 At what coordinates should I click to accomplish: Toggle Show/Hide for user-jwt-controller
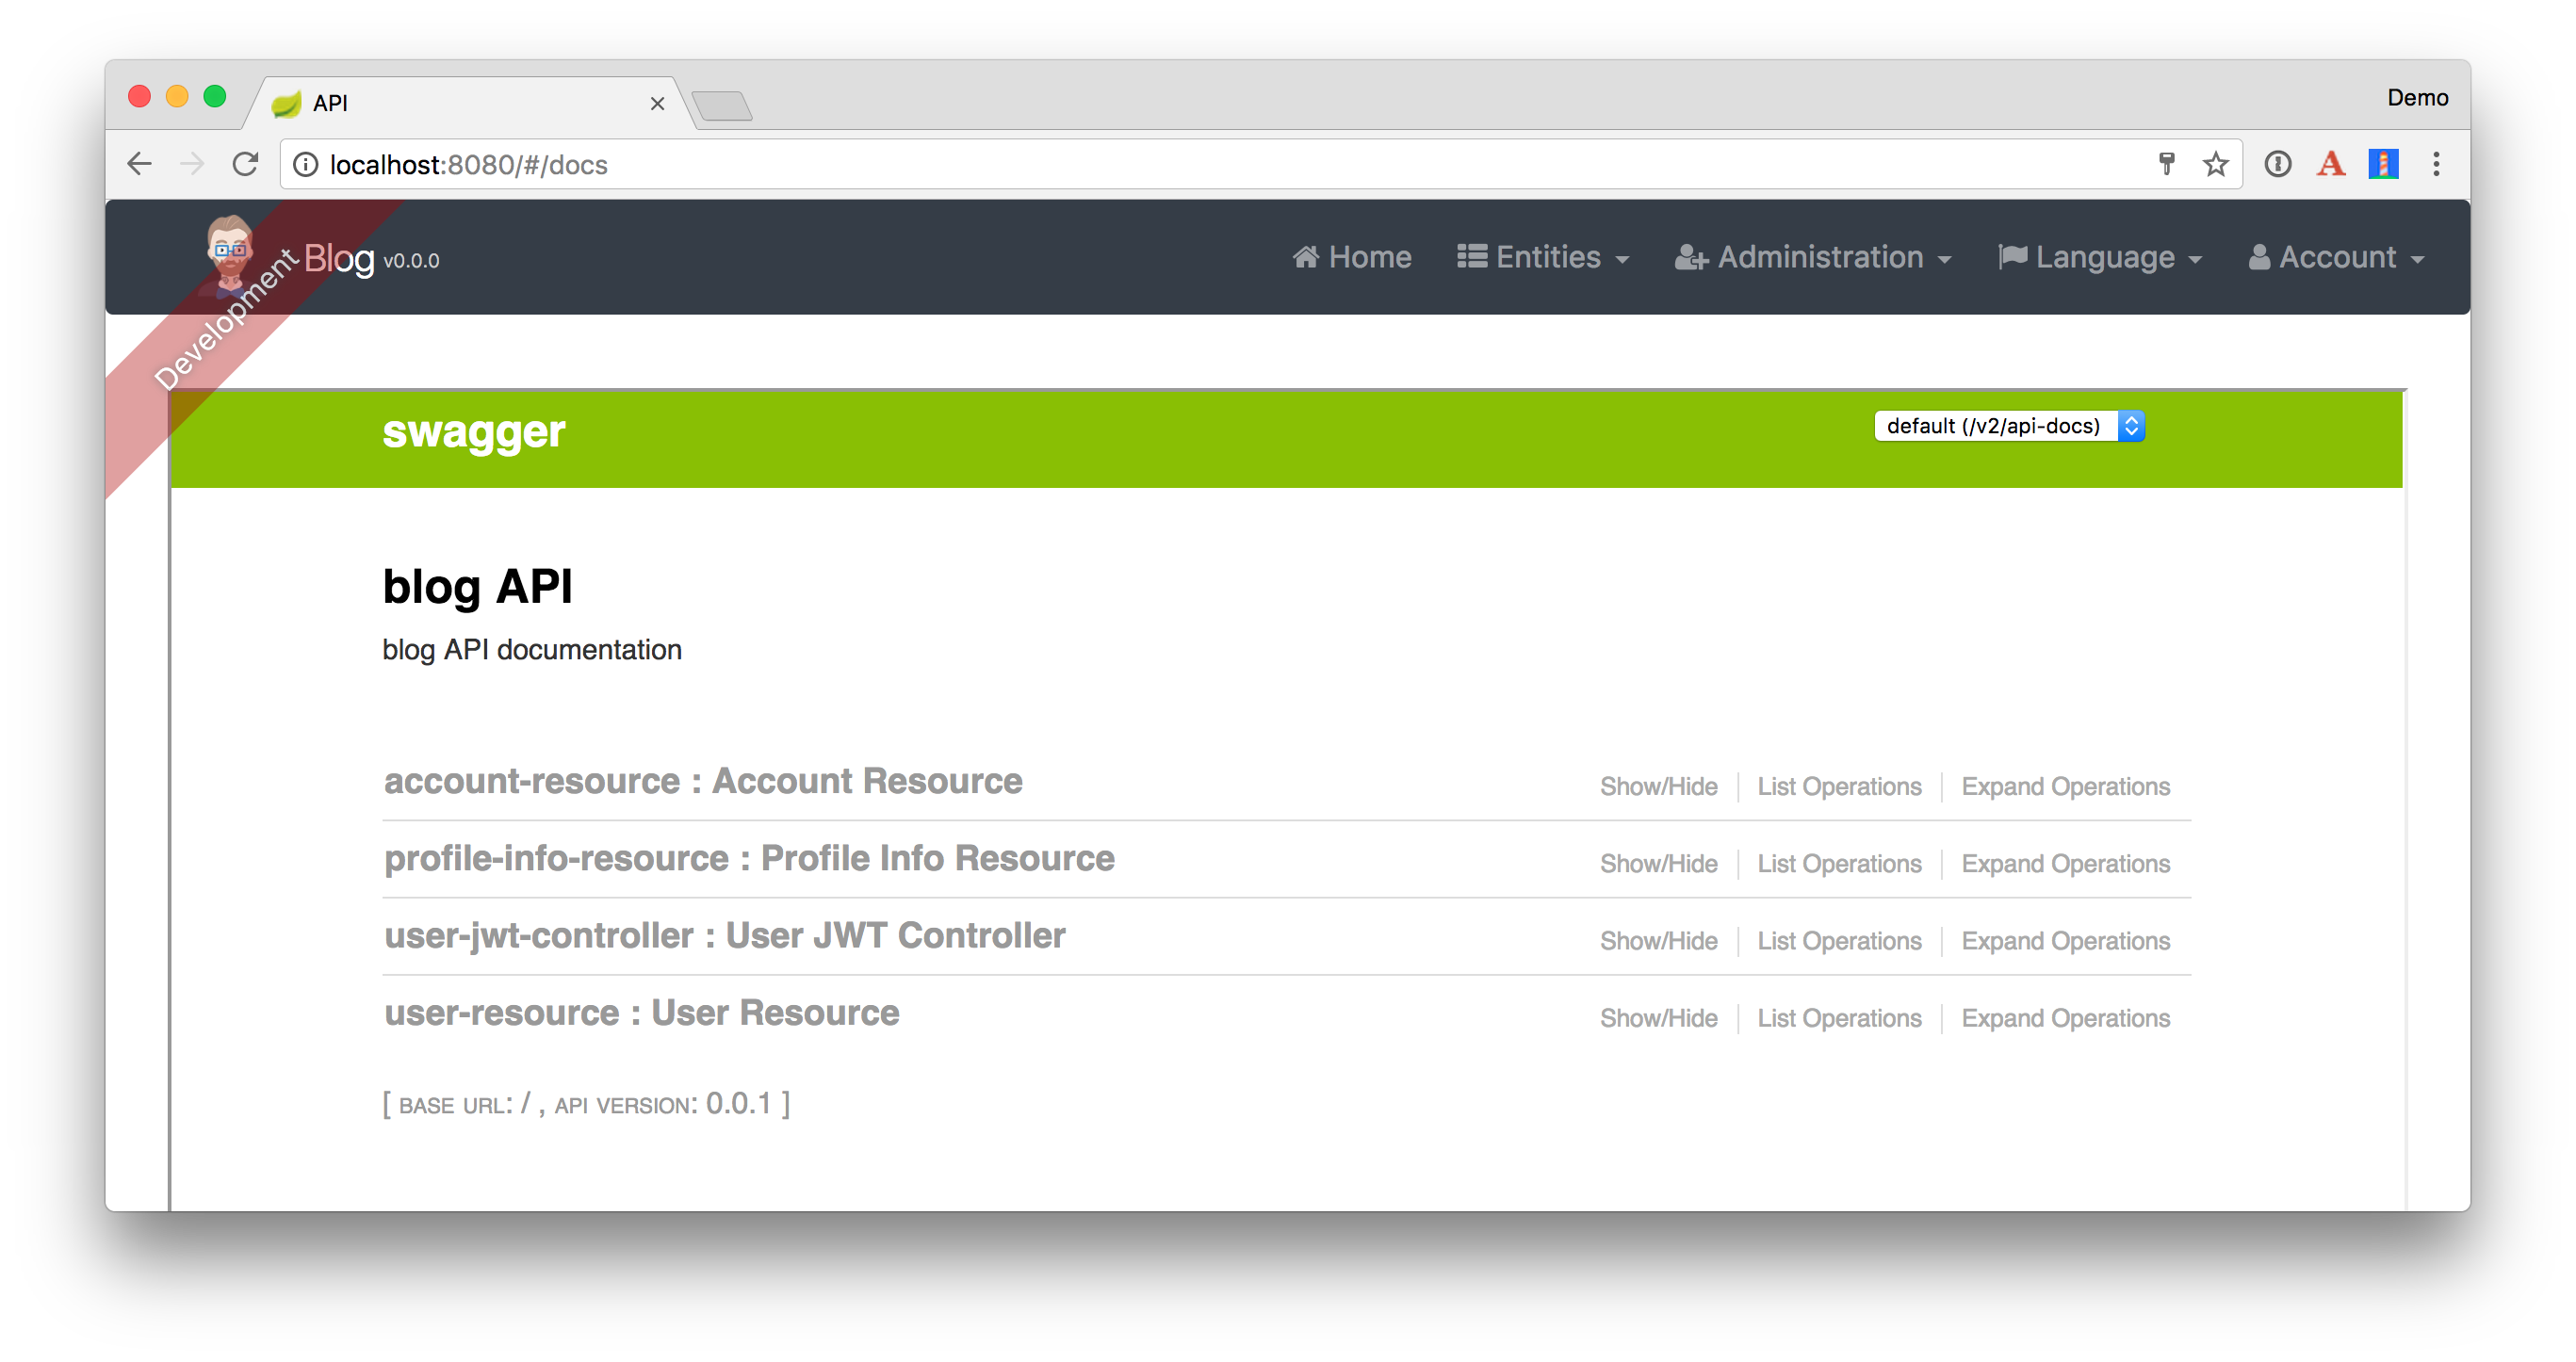click(x=1658, y=941)
